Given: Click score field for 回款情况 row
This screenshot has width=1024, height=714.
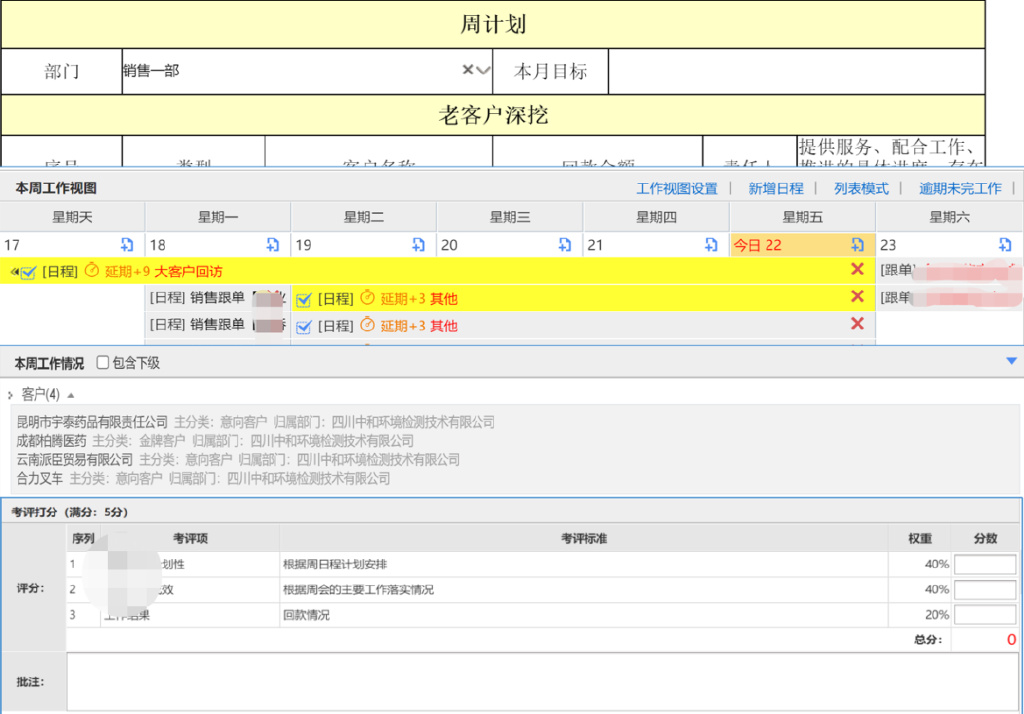Looking at the screenshot, I should [984, 615].
